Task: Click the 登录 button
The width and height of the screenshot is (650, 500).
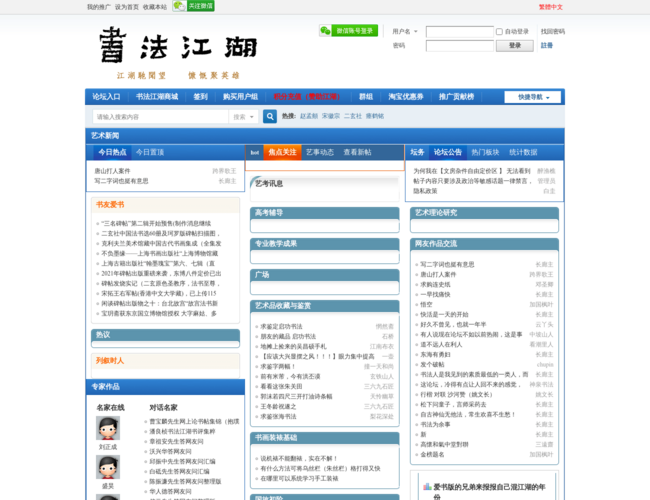Action: pyautogui.click(x=515, y=46)
